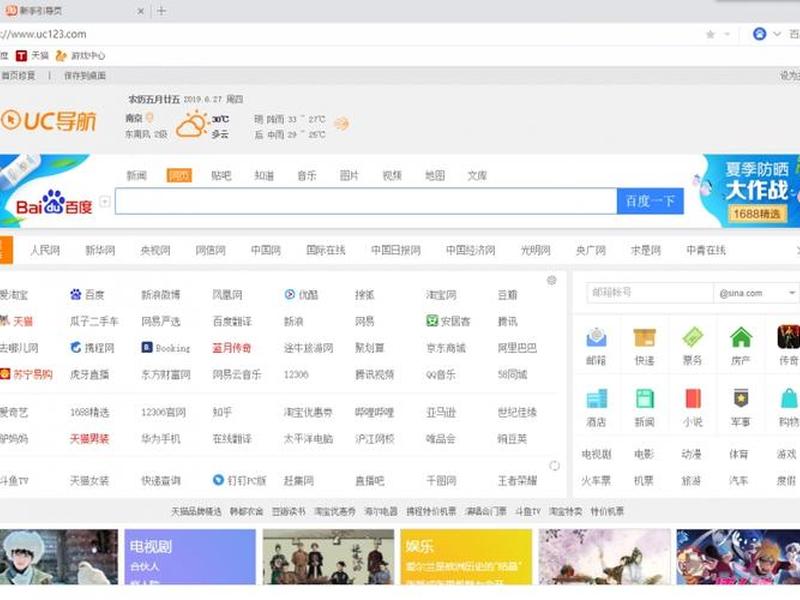The image size is (800, 600).
Task: Select the 音乐 search tab
Action: pos(307,176)
